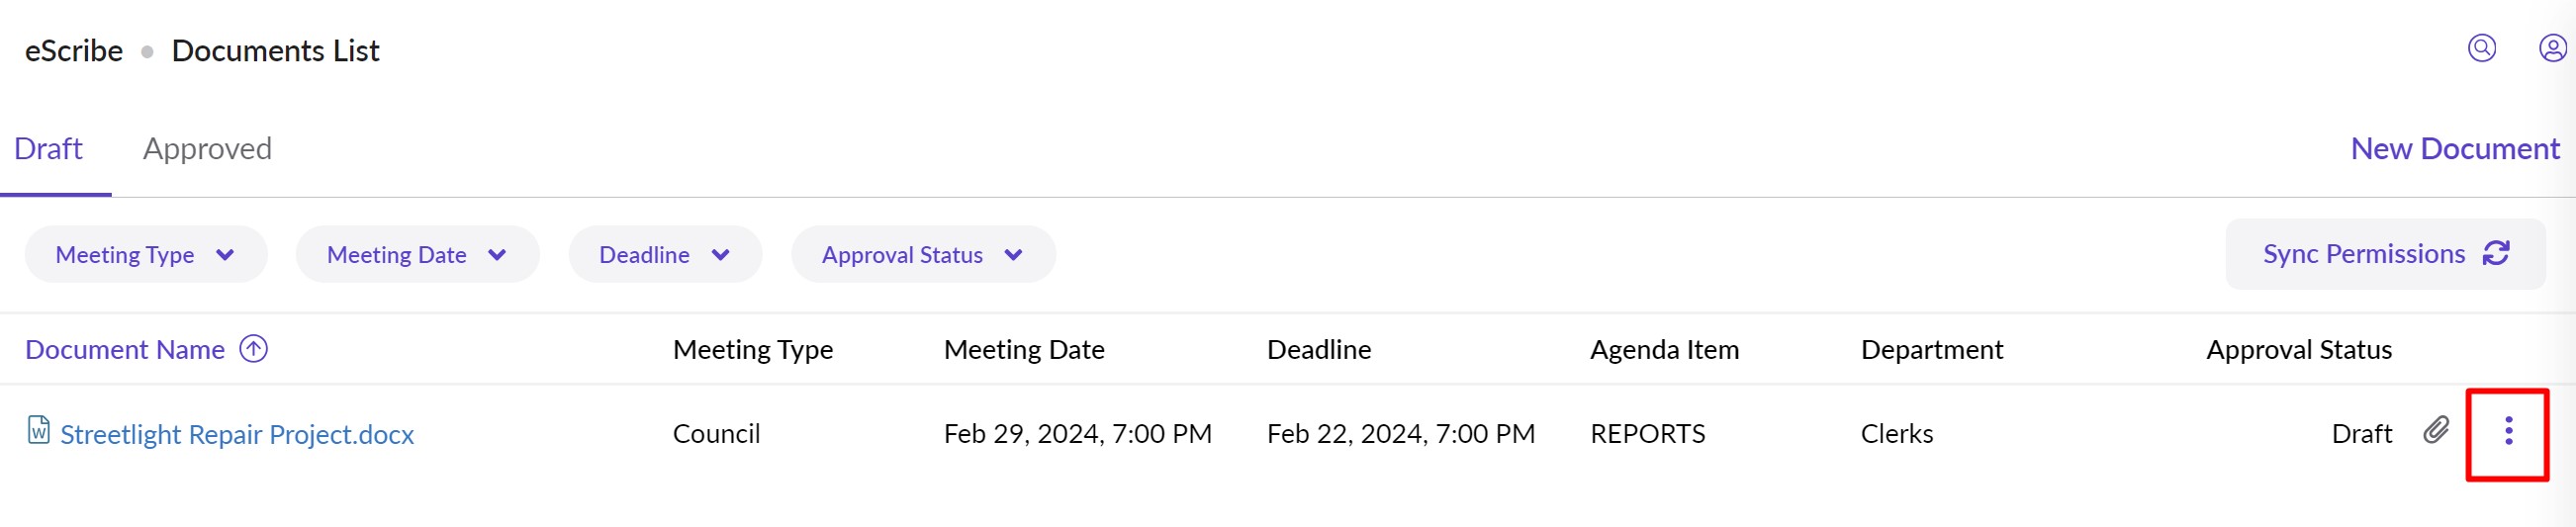The image size is (2576, 527).
Task: Click the ascending sort arrow icon
Action: click(x=254, y=349)
